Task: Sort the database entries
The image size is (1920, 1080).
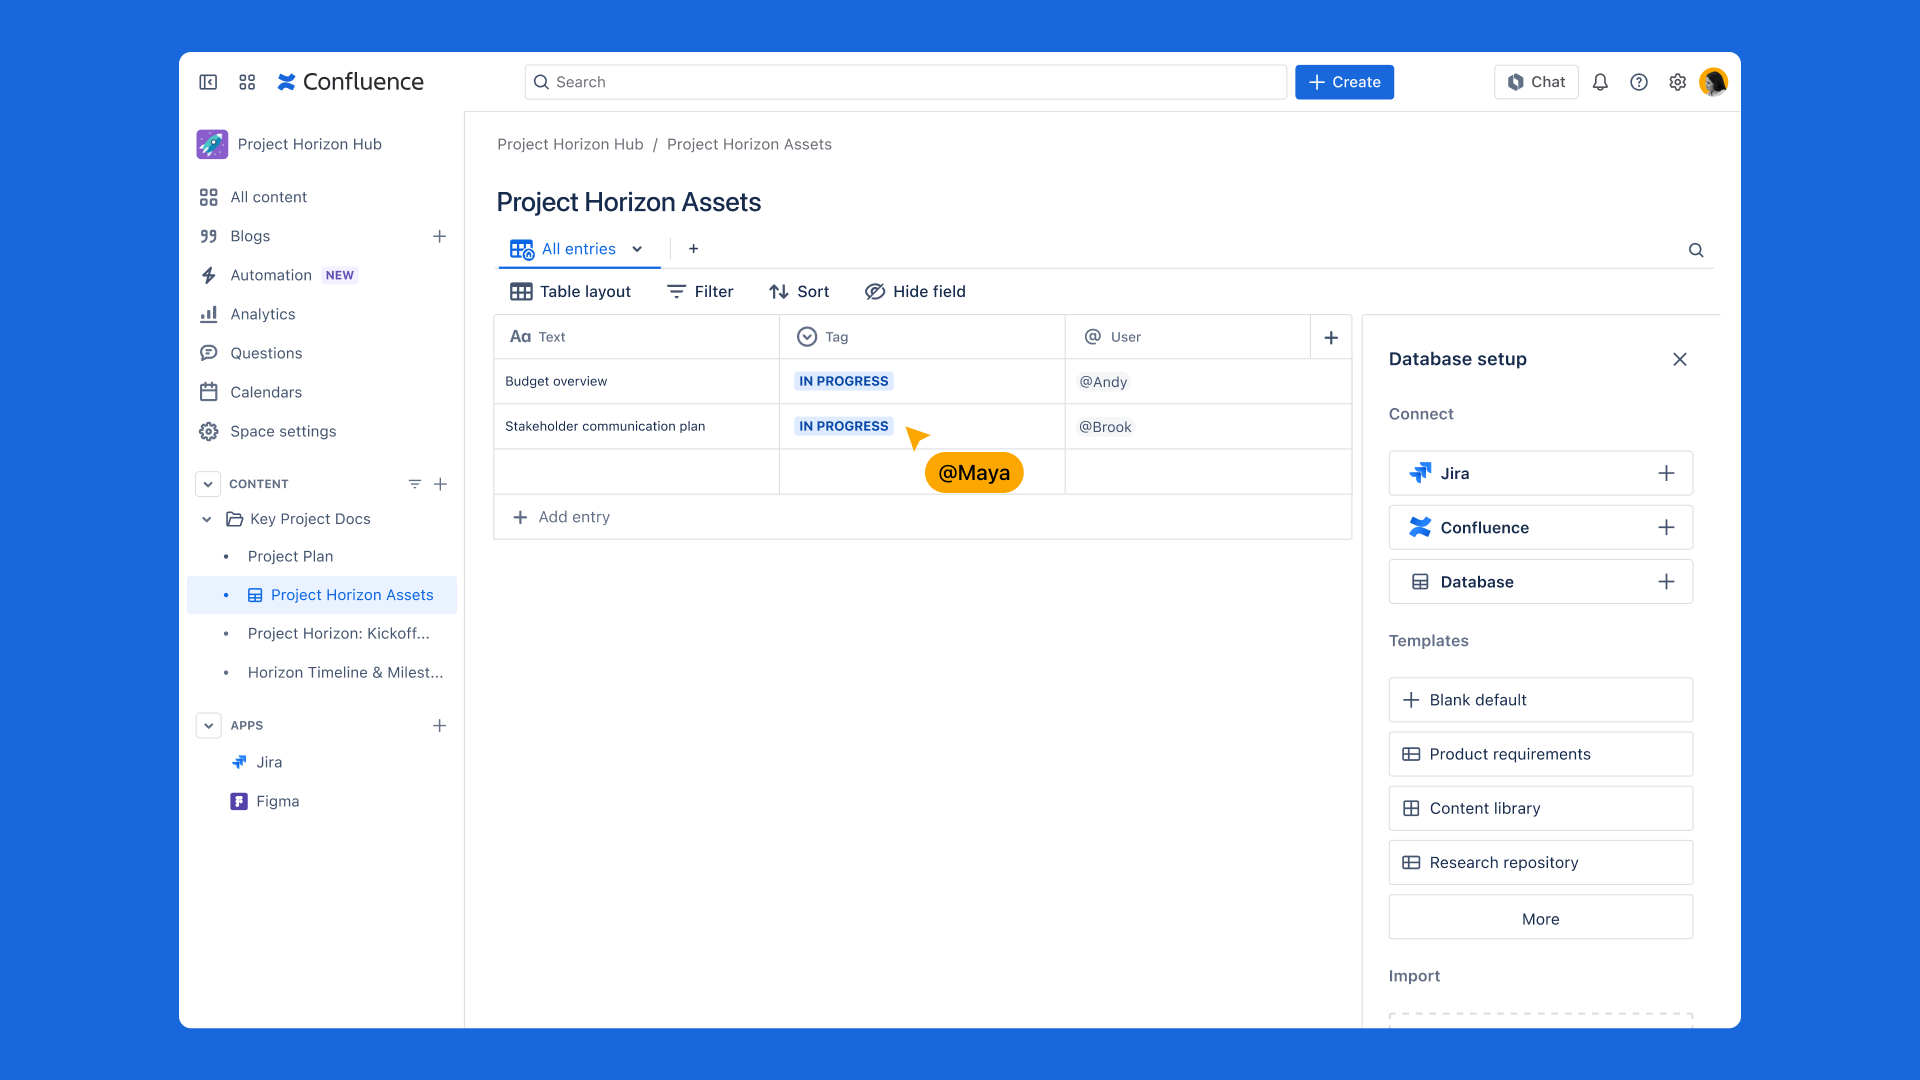Action: 799,292
